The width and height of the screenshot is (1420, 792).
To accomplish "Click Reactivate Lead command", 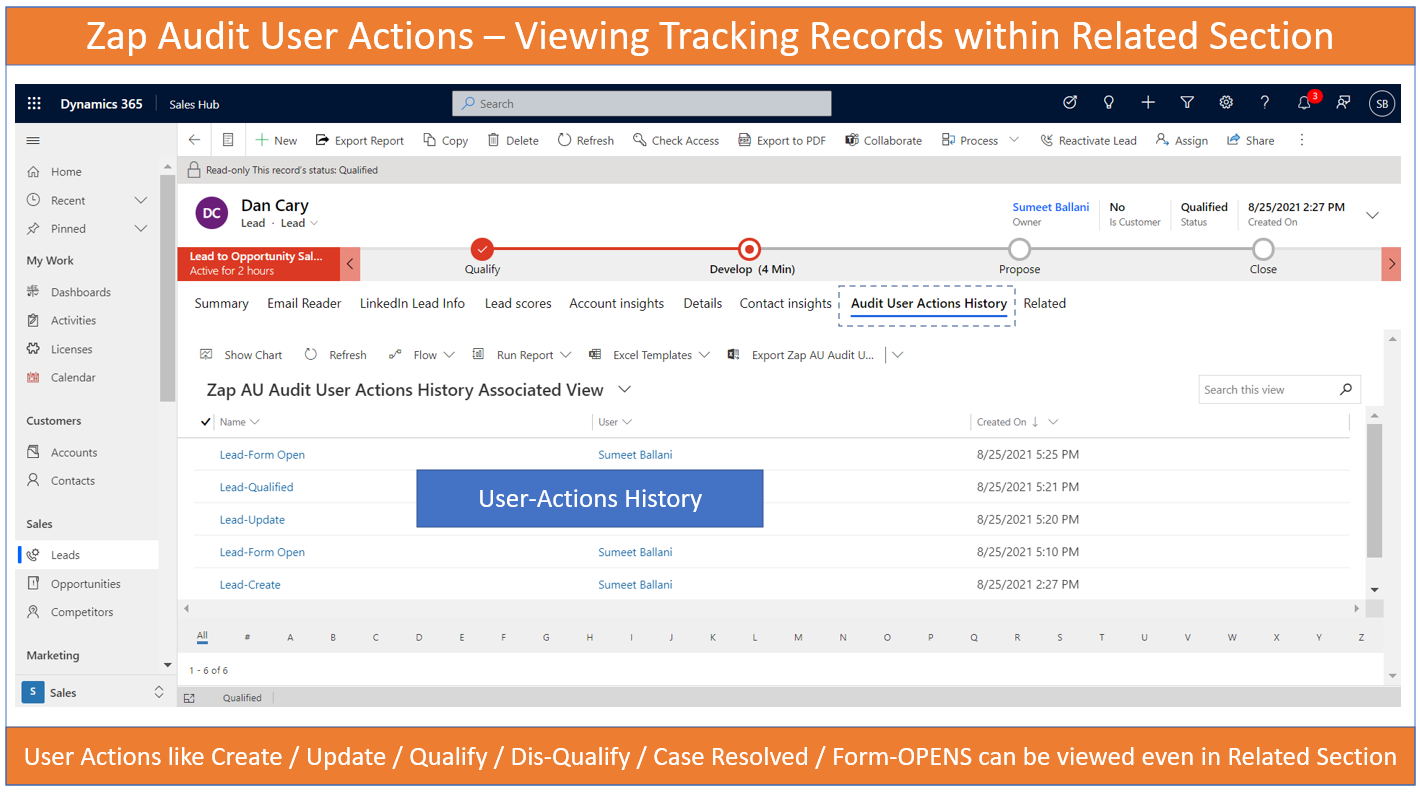I will click(1089, 140).
